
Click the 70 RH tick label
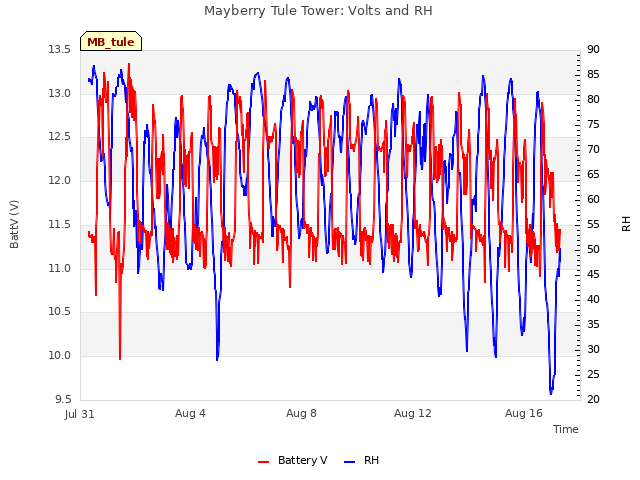point(593,149)
